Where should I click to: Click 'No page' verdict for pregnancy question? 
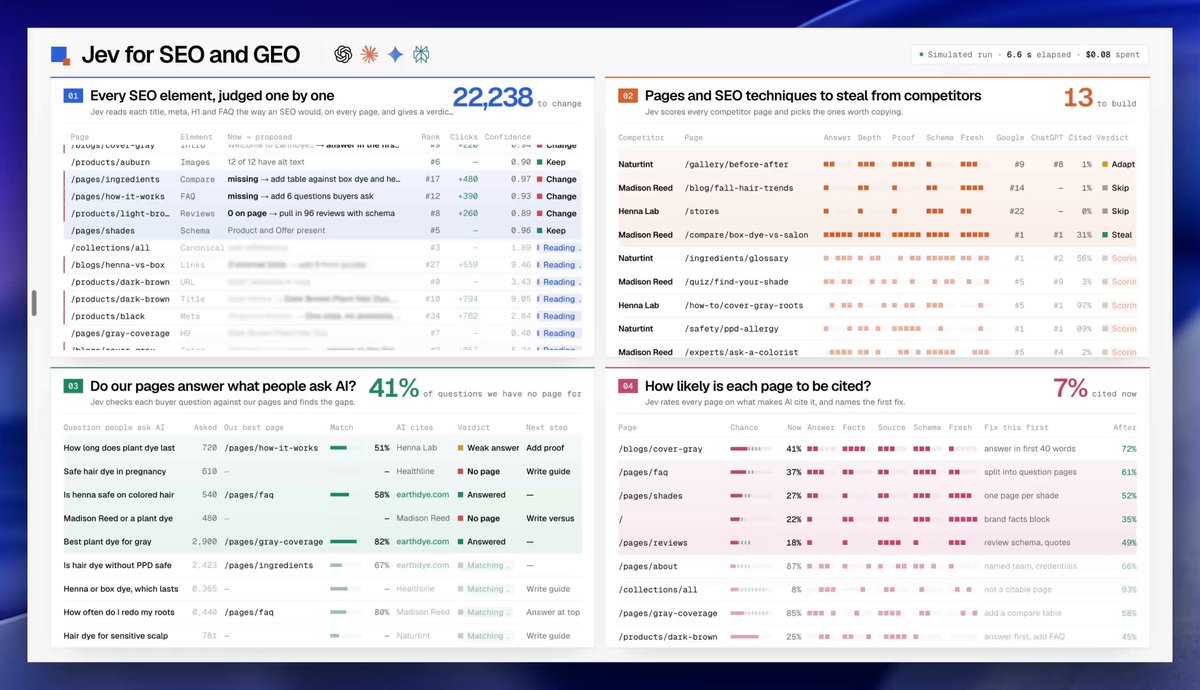click(x=479, y=471)
